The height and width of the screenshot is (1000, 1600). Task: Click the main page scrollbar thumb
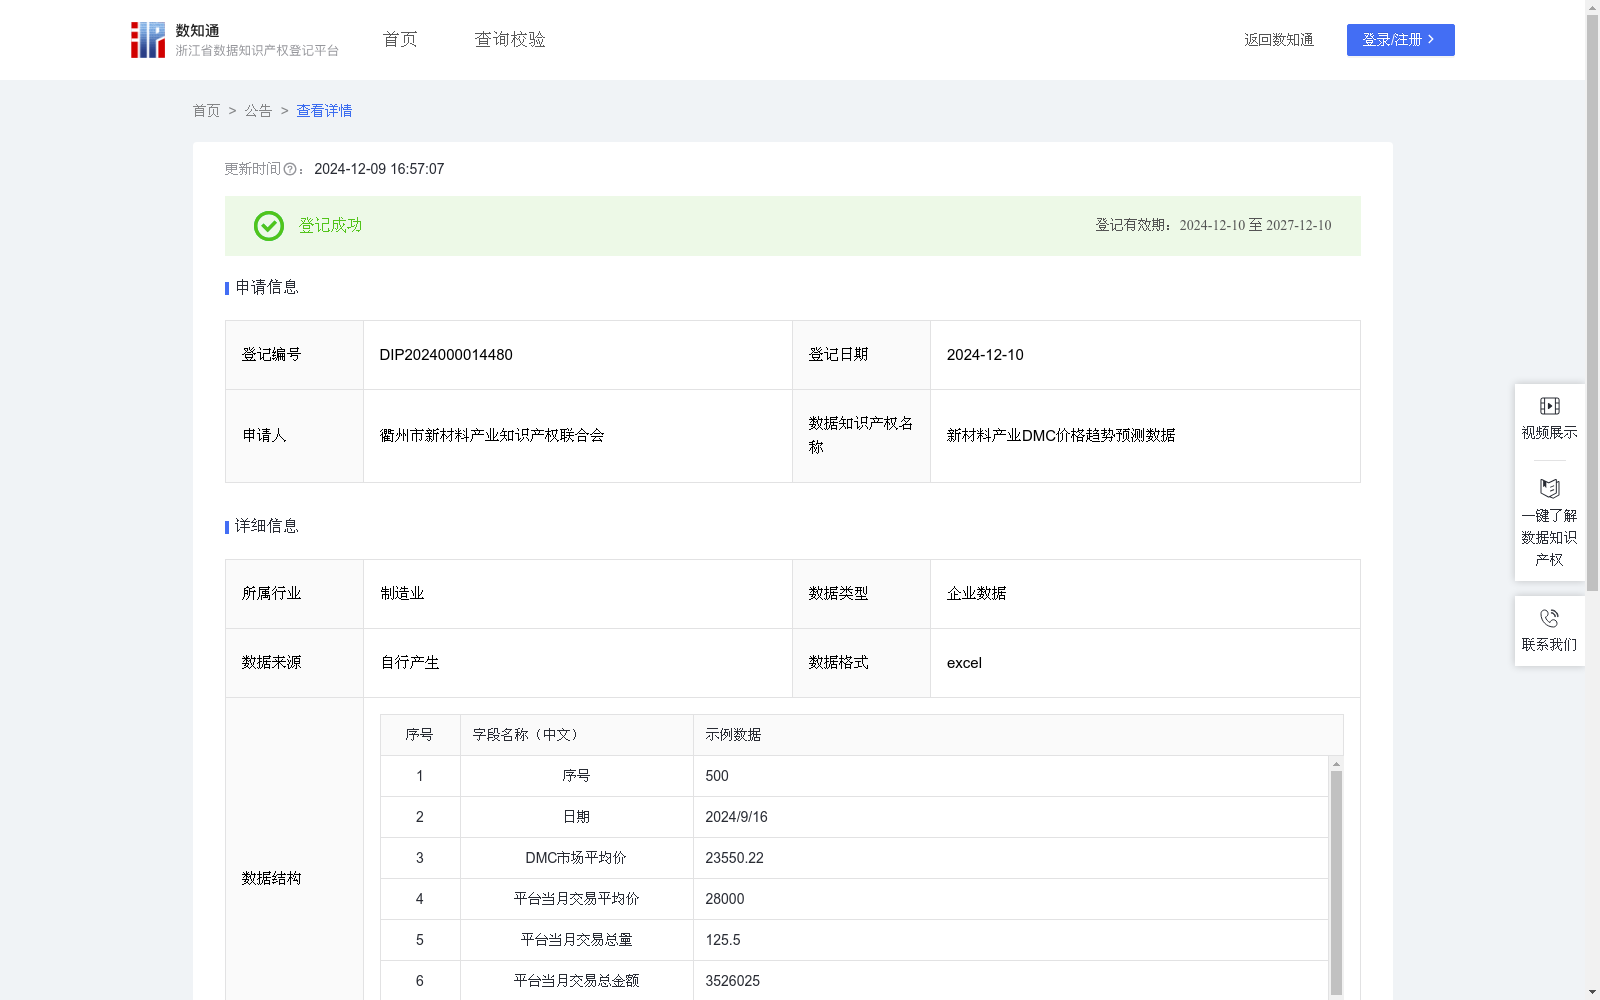pos(1592,302)
